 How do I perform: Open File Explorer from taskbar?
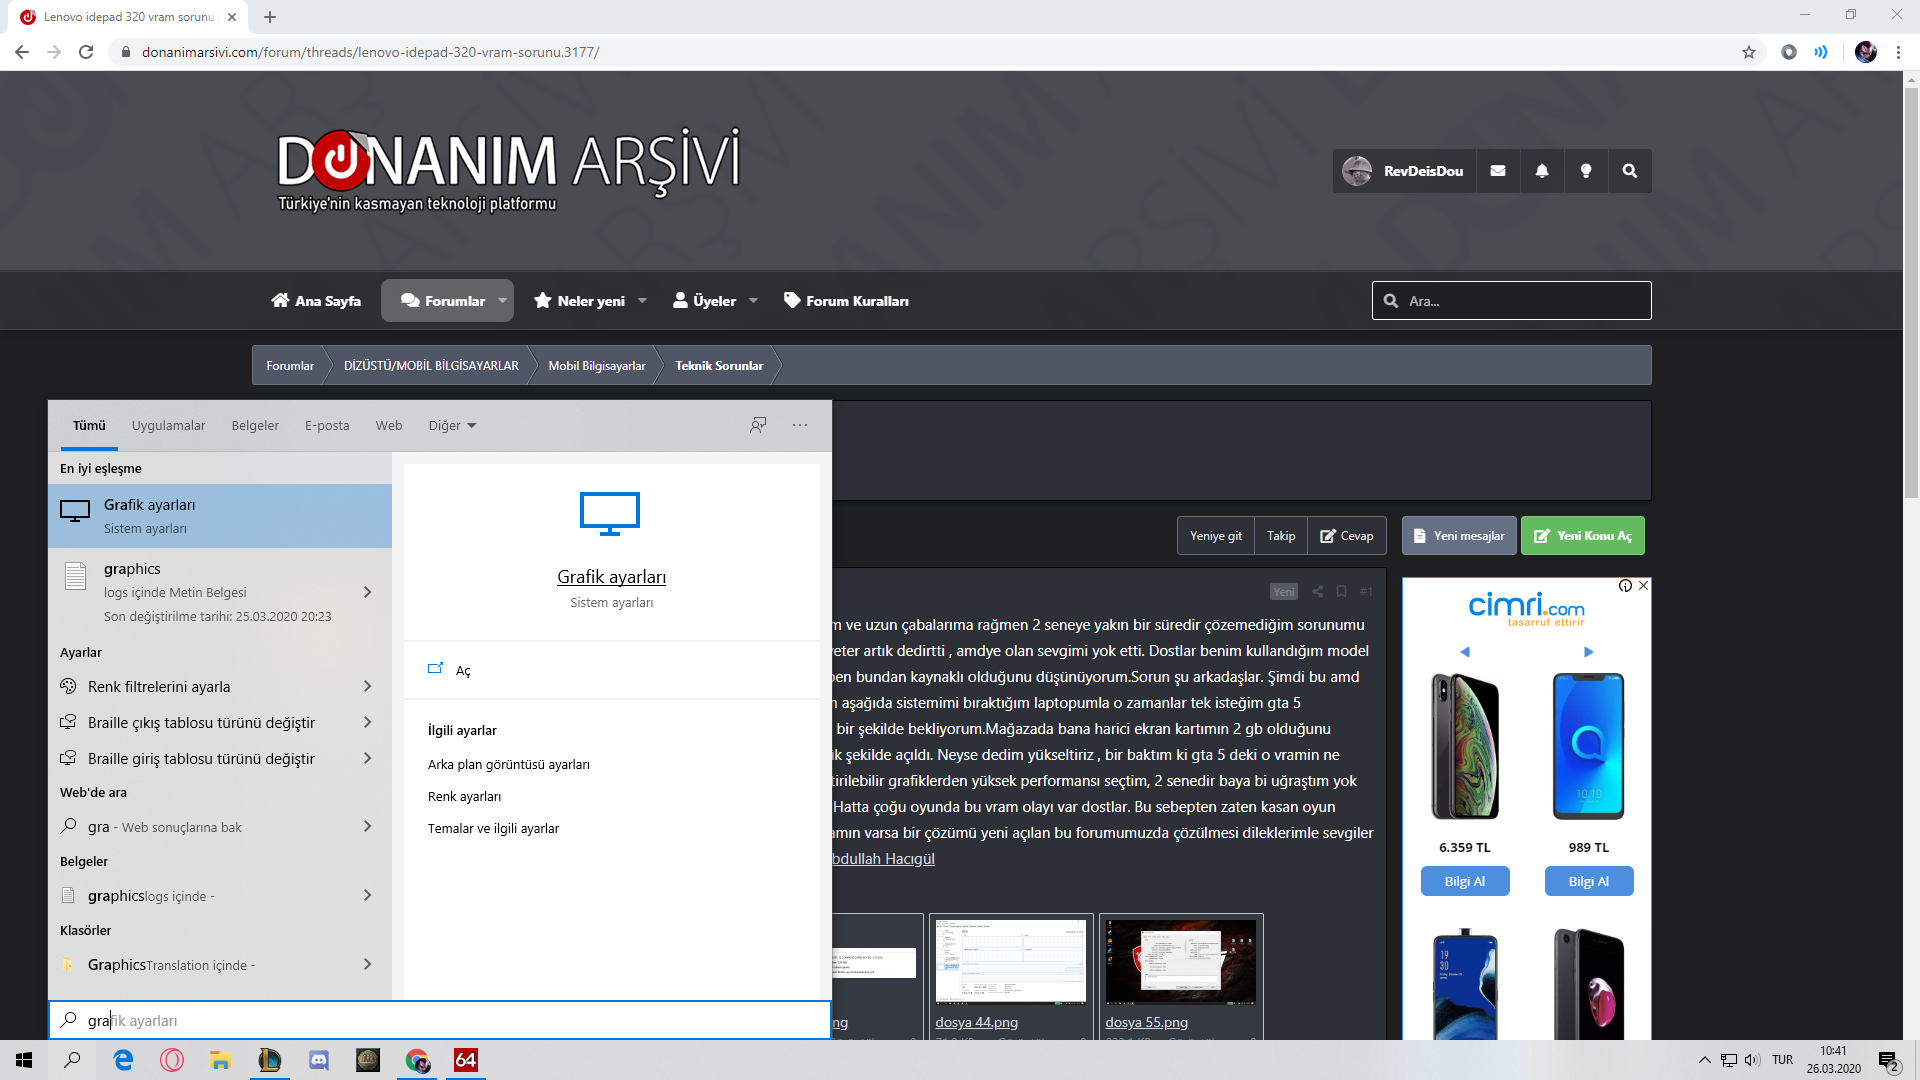coord(220,1060)
